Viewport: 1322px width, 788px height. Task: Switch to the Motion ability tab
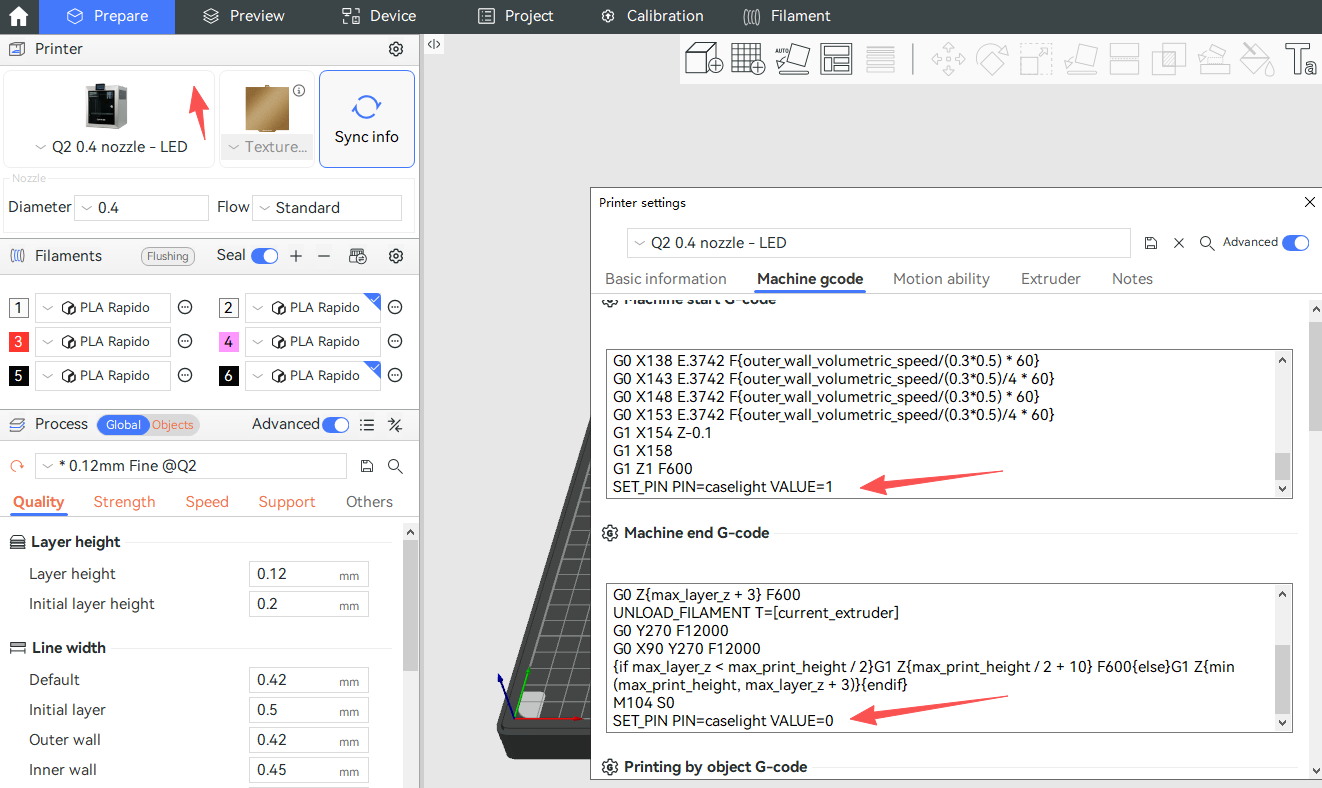(x=941, y=279)
